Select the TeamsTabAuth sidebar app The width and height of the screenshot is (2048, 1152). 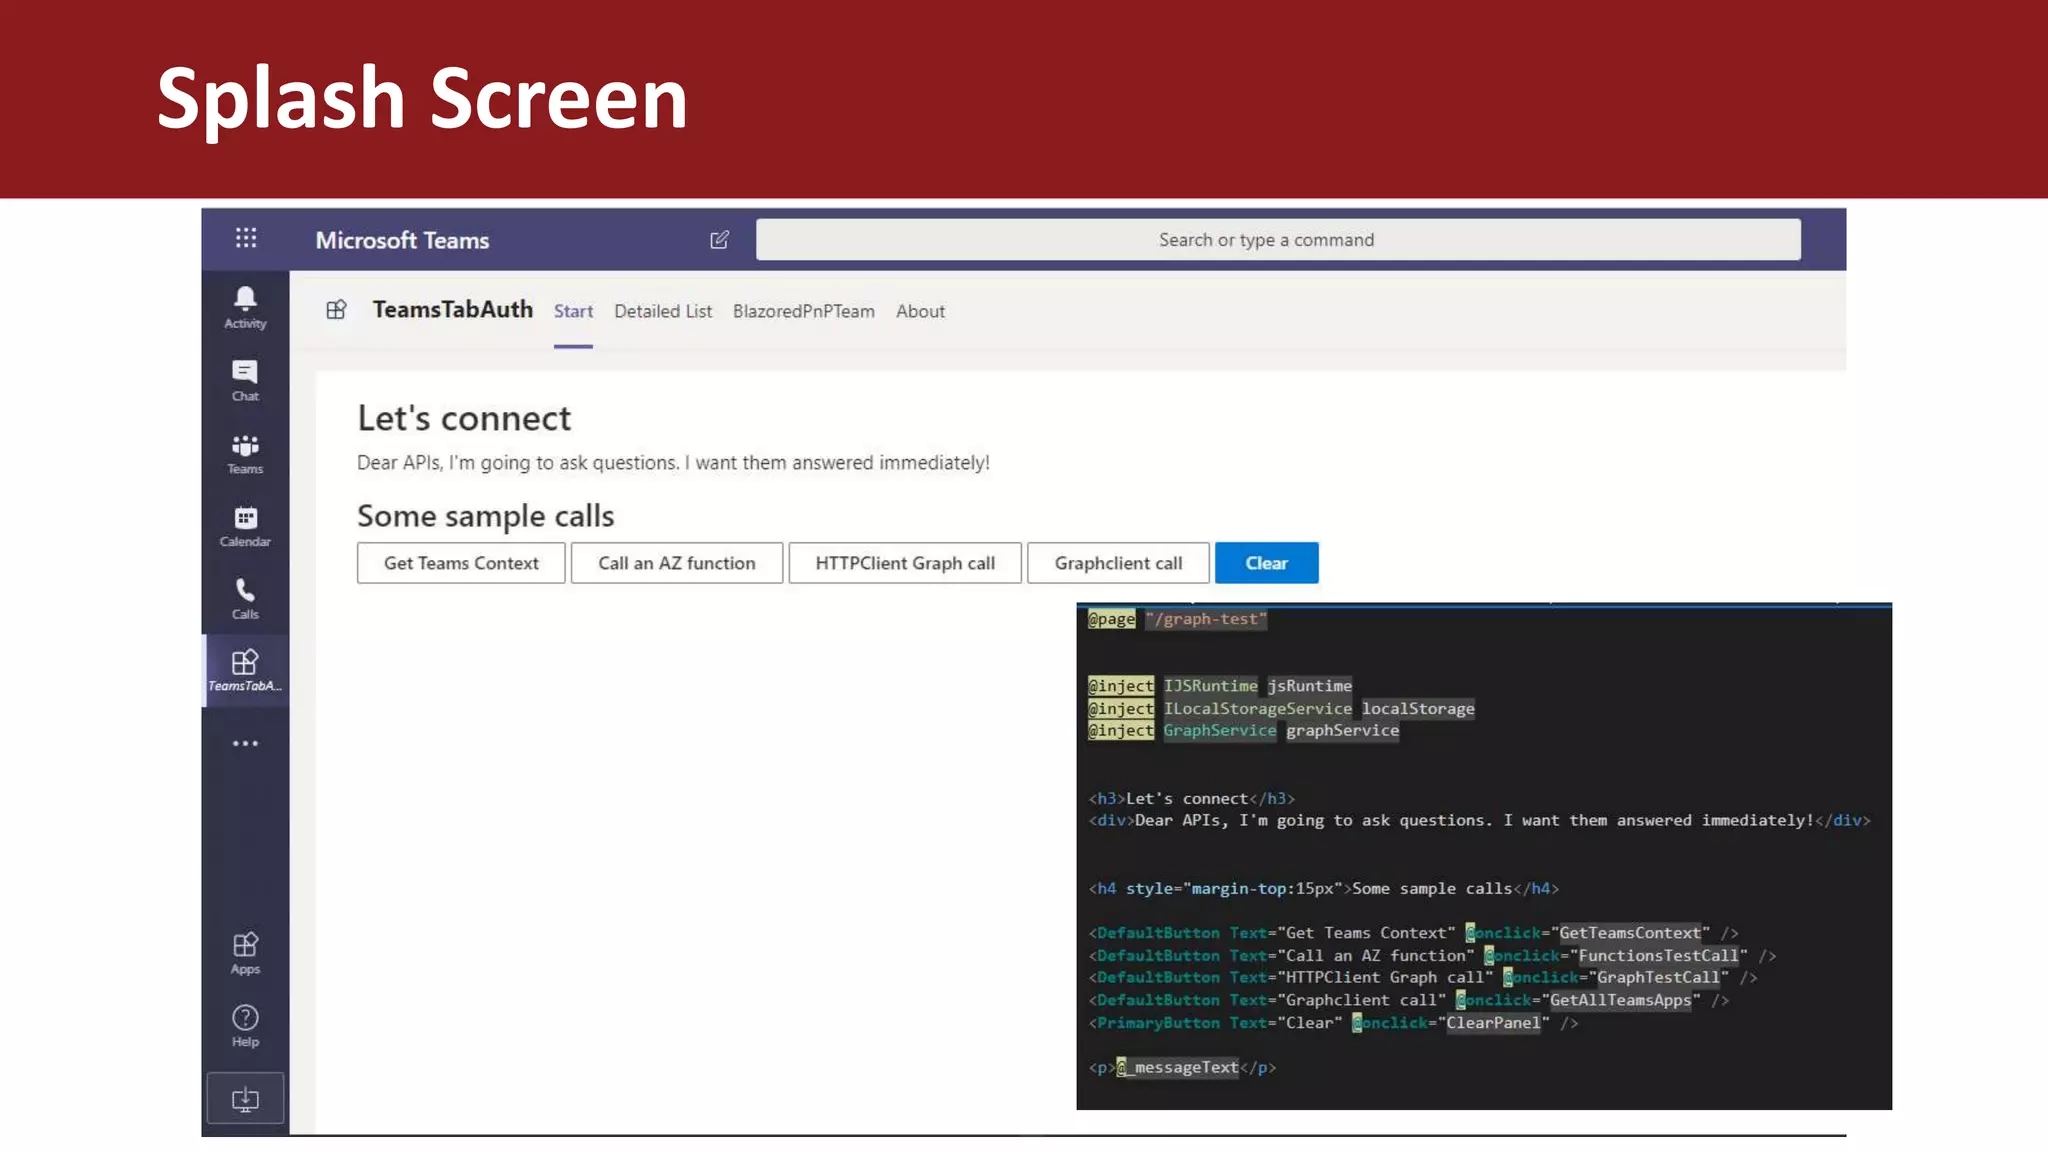[x=245, y=670]
